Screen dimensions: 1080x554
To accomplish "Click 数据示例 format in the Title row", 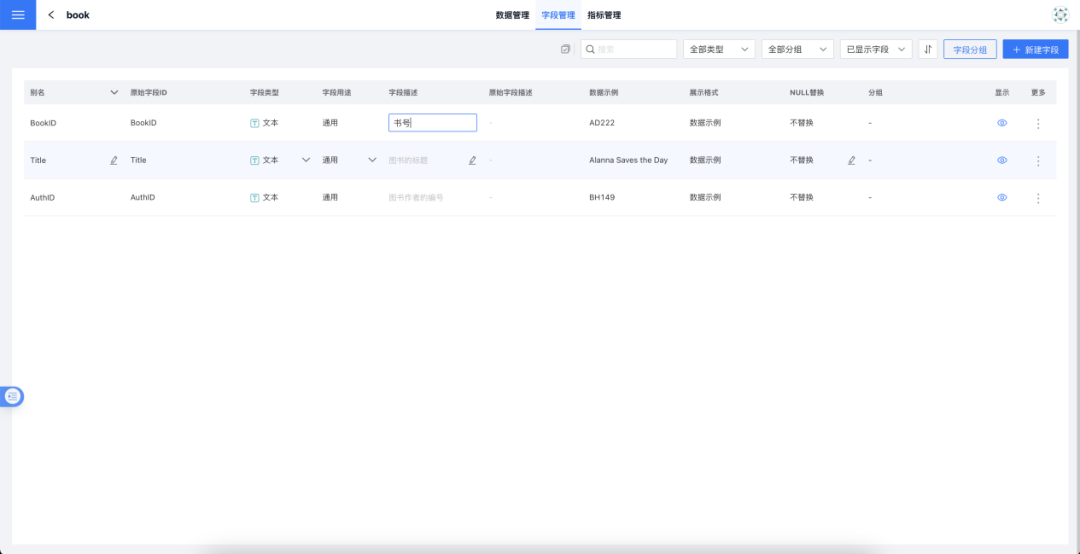I will 705,160.
